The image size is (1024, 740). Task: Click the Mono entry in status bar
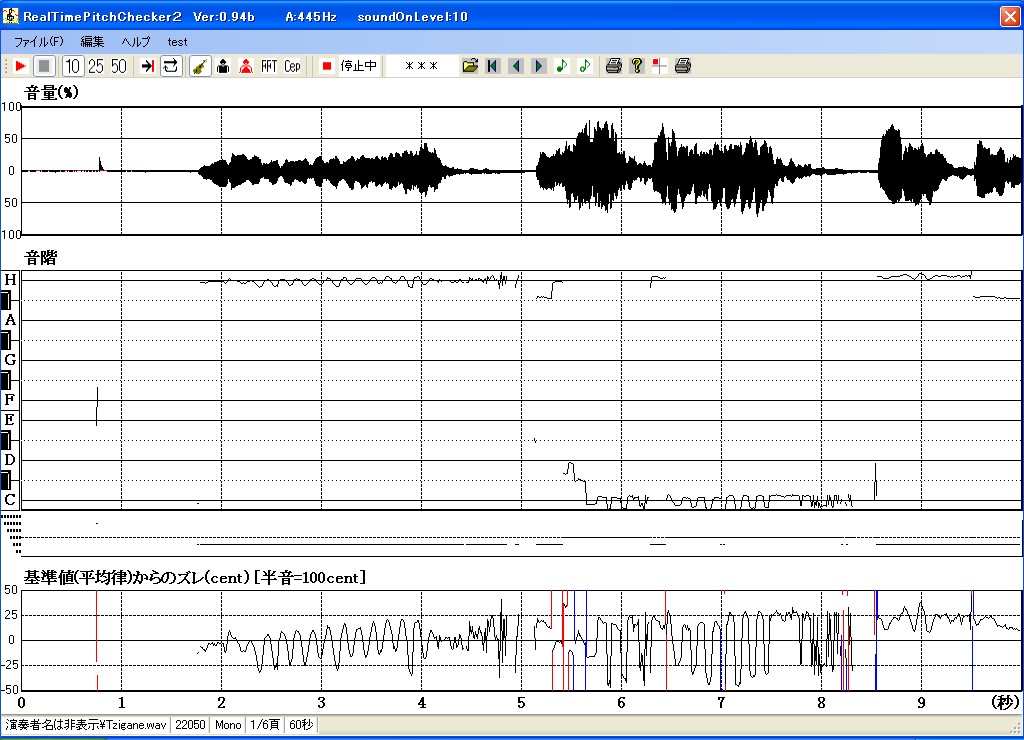228,725
